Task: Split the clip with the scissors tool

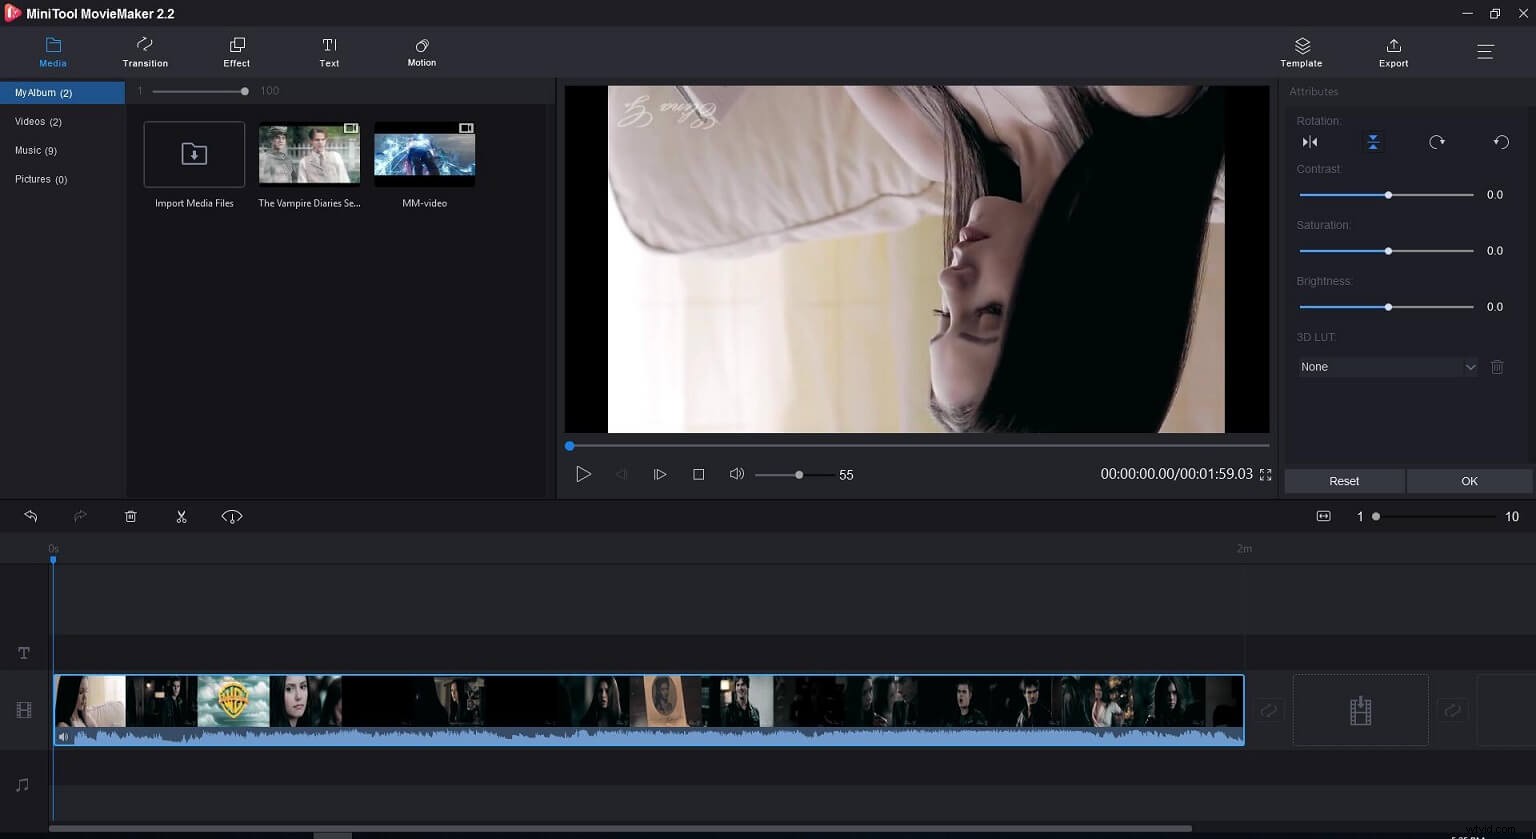Action: point(181,516)
